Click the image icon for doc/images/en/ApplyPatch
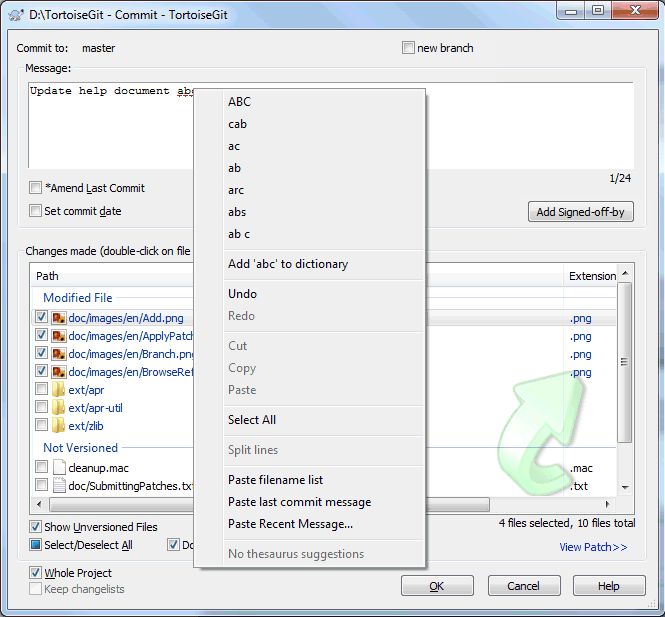Viewport: 665px width, 617px height. click(59, 336)
